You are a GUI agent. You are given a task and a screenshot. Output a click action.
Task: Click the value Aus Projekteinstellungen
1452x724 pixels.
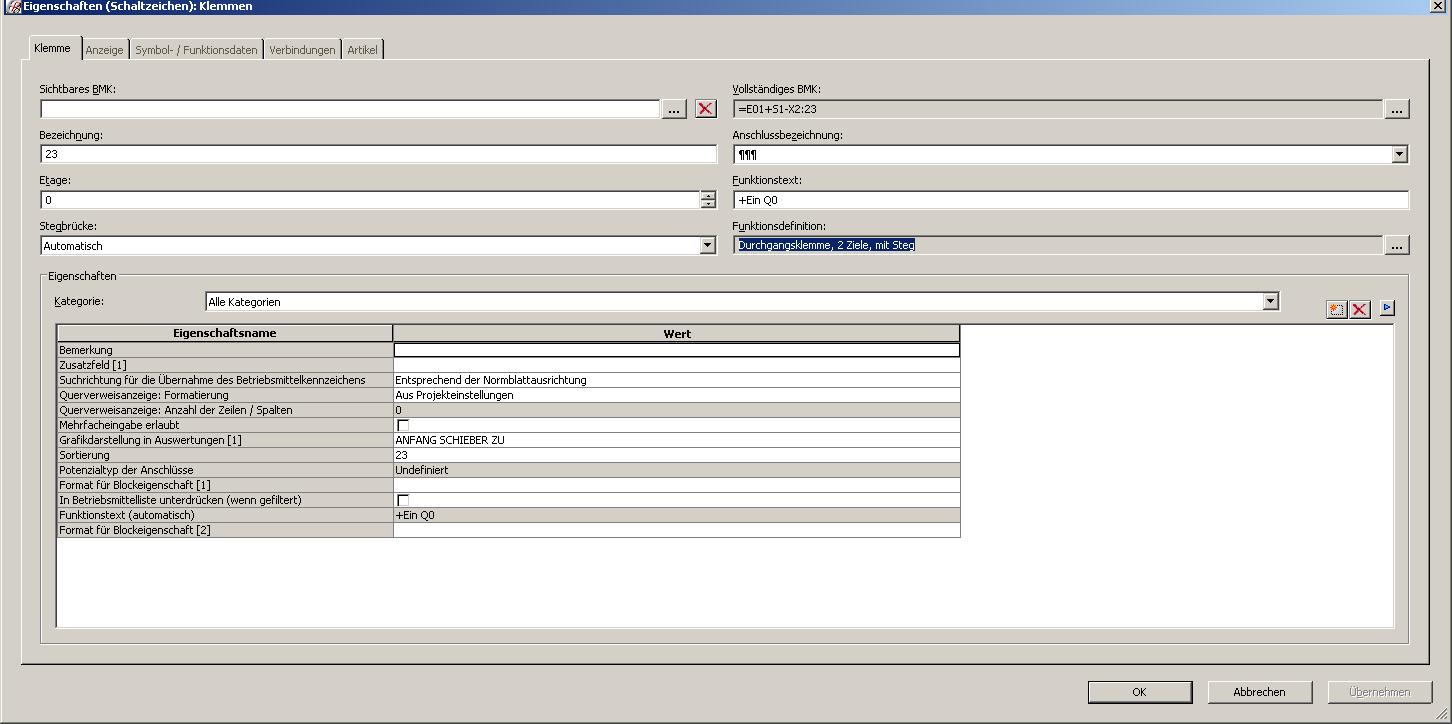(677, 395)
